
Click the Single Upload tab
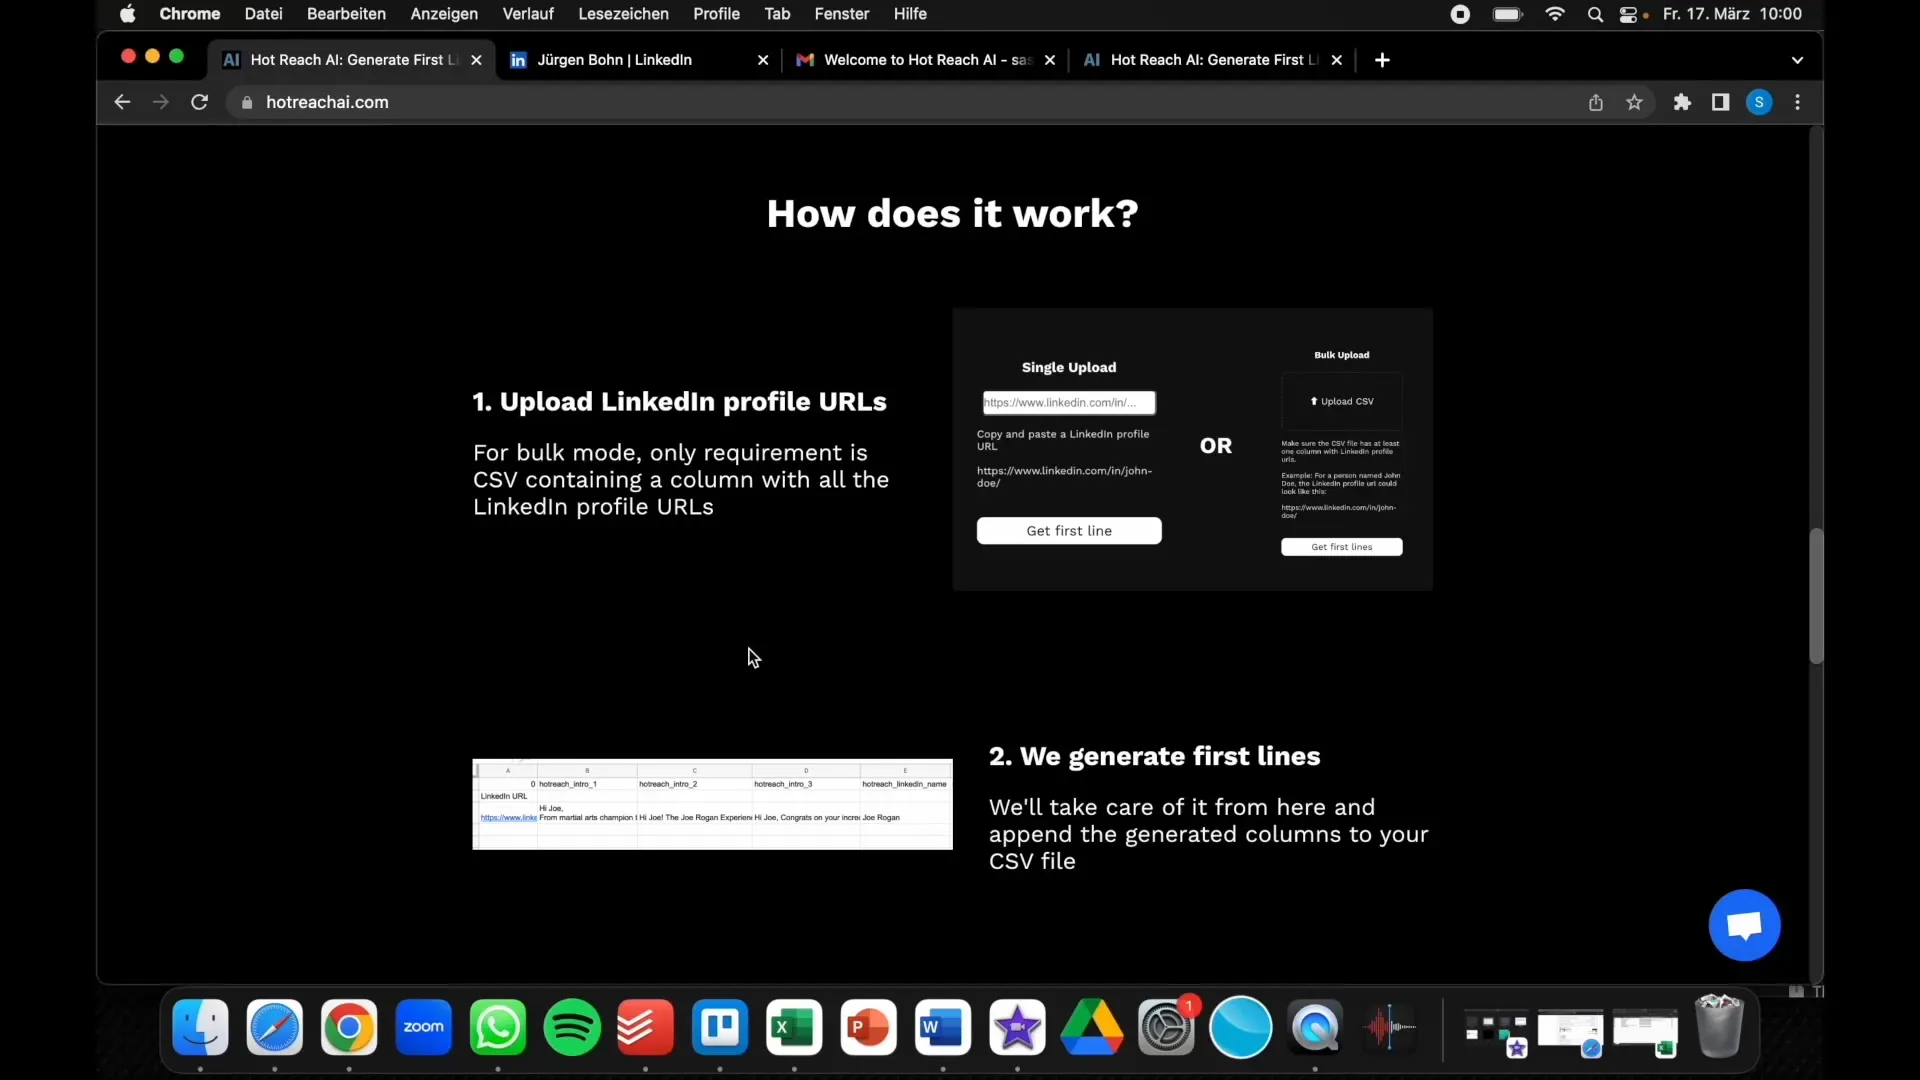point(1068,367)
